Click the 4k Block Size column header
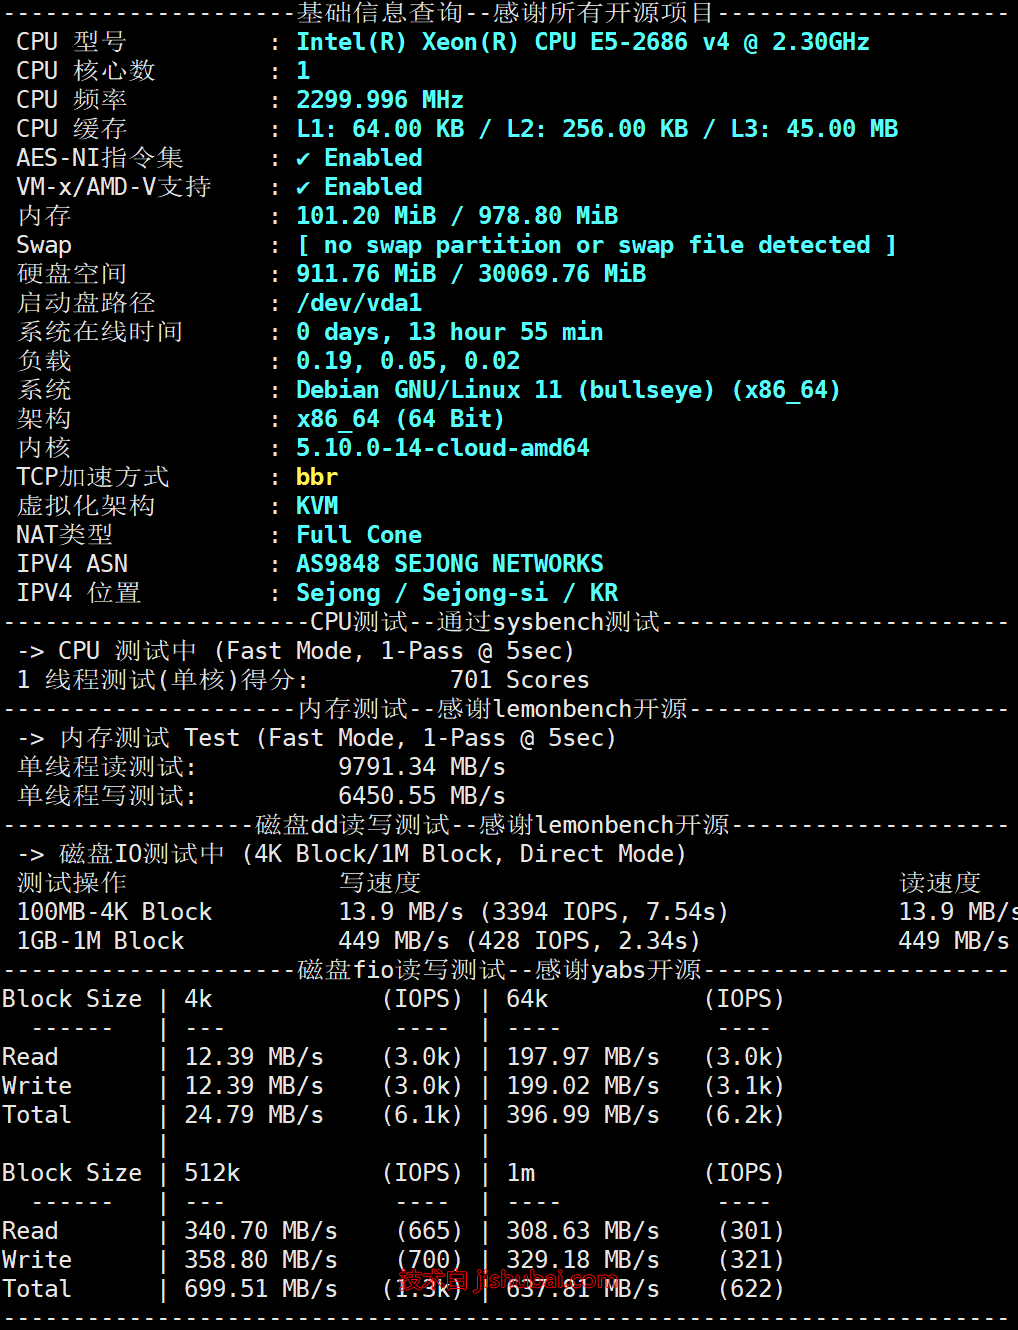Viewport: 1018px width, 1330px height. click(x=198, y=999)
